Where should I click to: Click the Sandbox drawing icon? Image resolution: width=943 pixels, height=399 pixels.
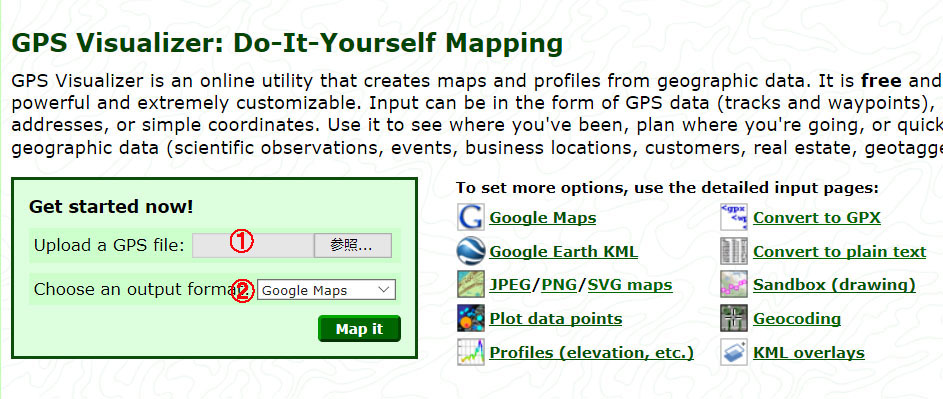pos(734,285)
